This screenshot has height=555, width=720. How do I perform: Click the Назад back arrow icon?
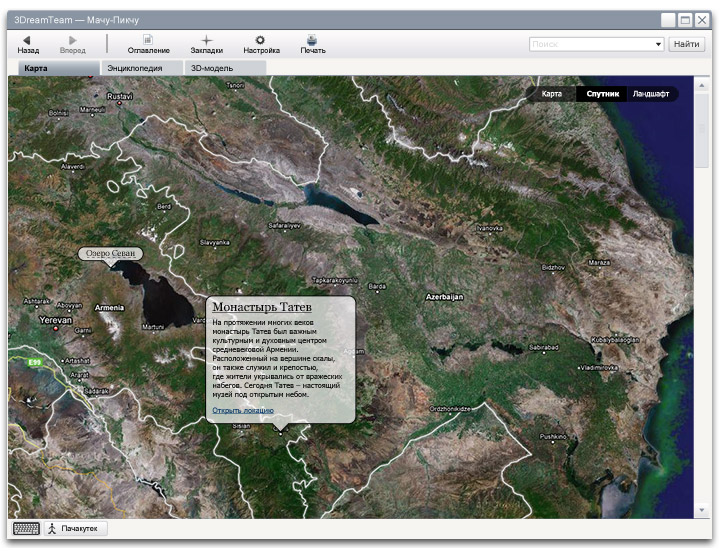[27, 40]
